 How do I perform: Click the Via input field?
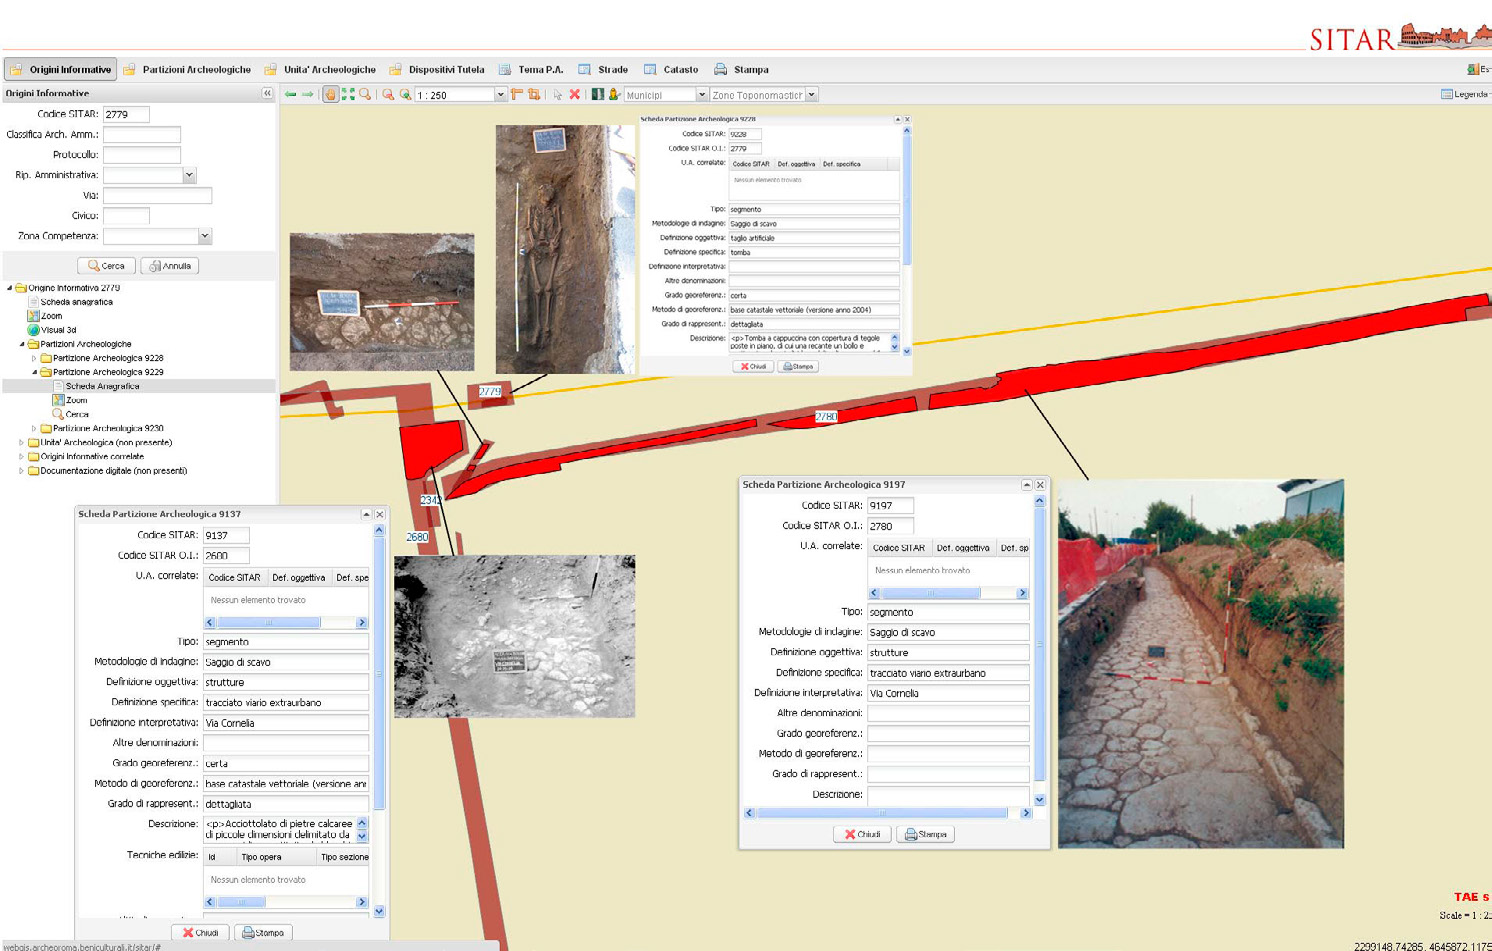pos(157,195)
